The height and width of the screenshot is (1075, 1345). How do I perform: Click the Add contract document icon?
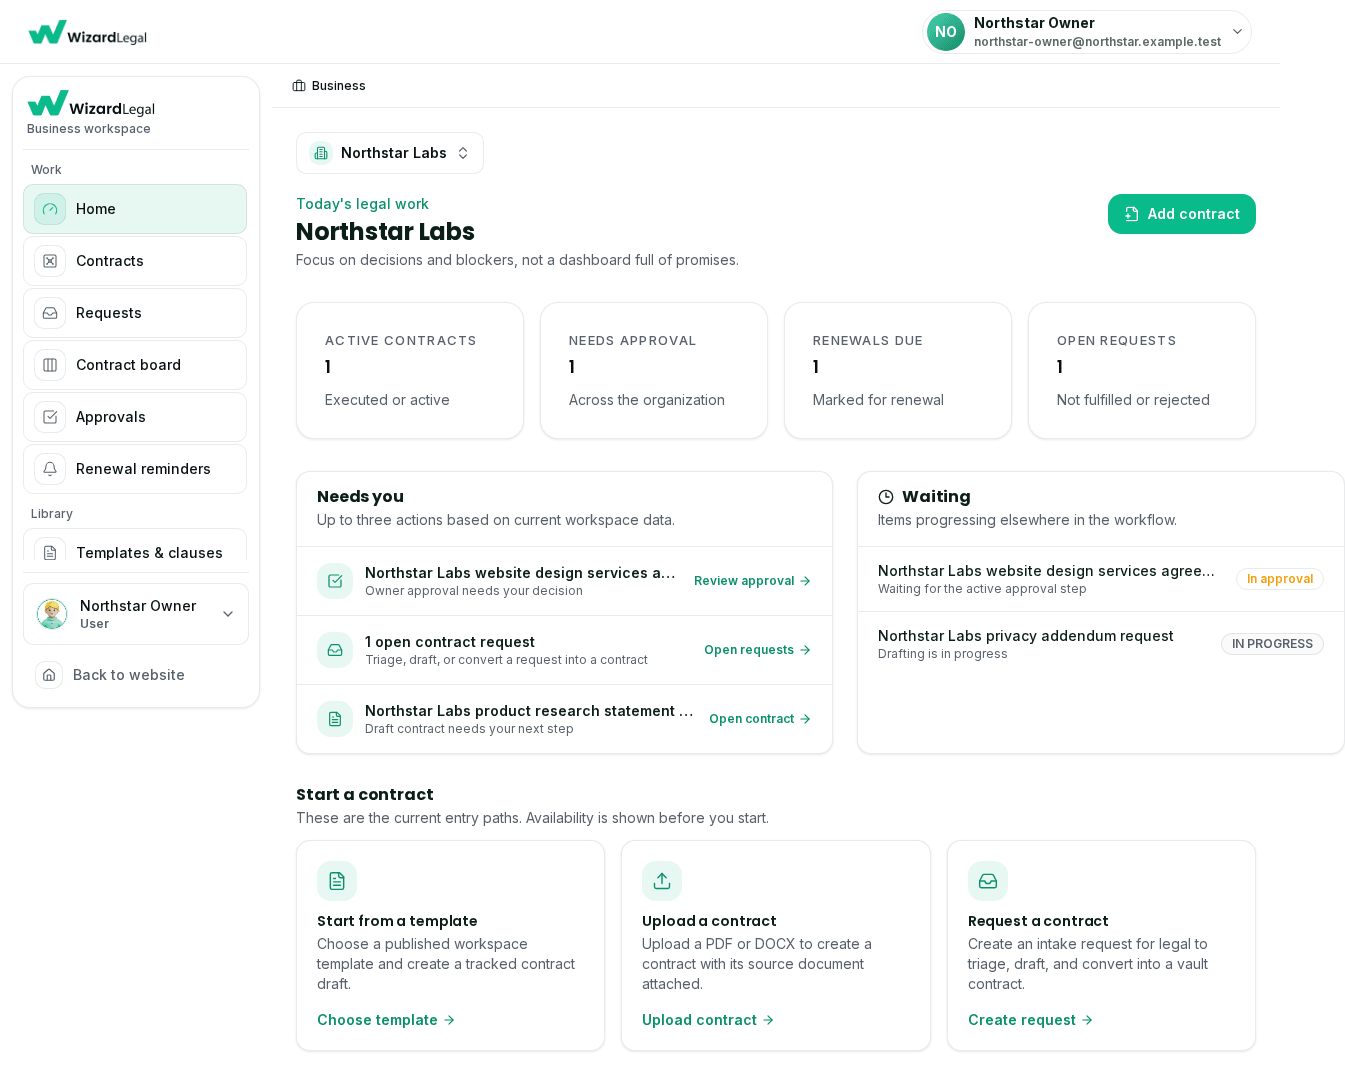click(x=1132, y=214)
